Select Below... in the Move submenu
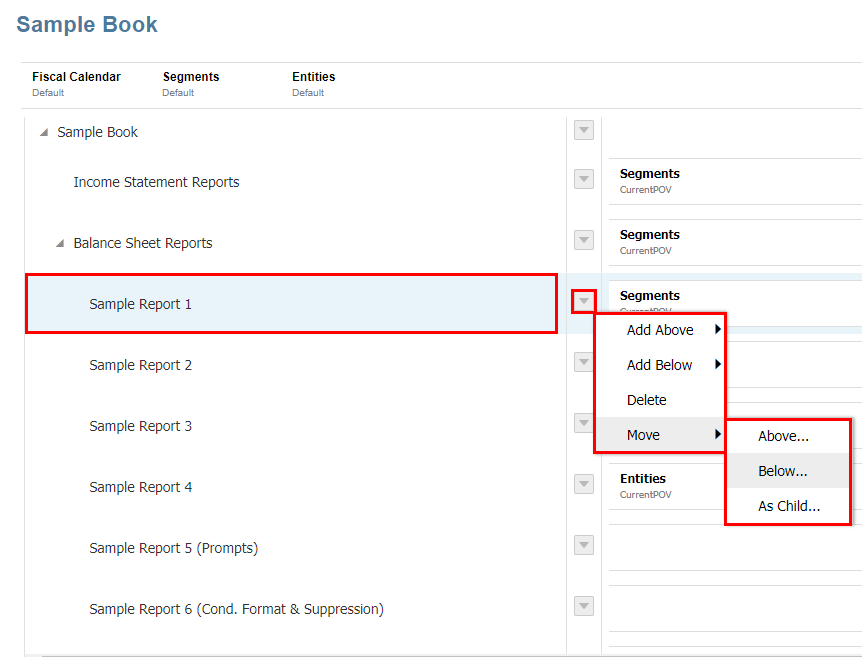 (x=783, y=471)
